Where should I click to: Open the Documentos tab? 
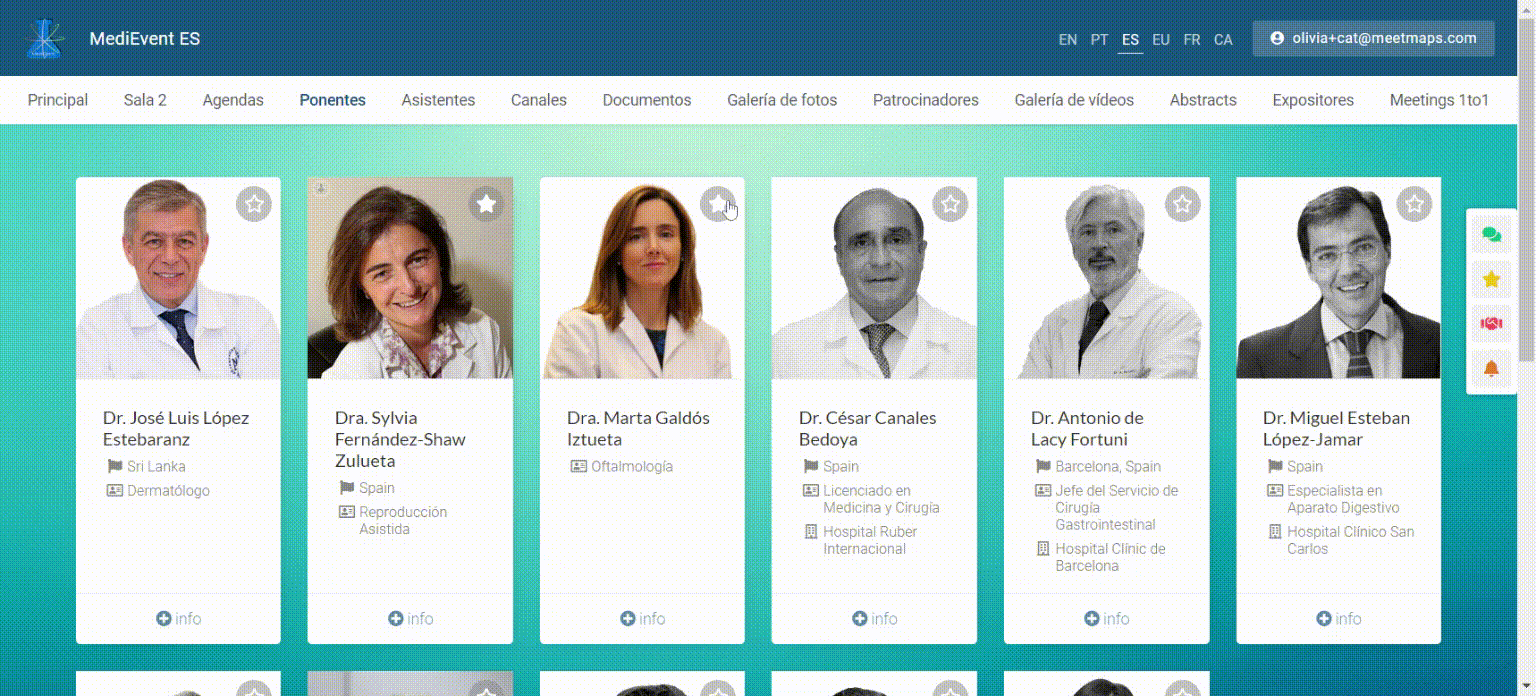tap(647, 100)
